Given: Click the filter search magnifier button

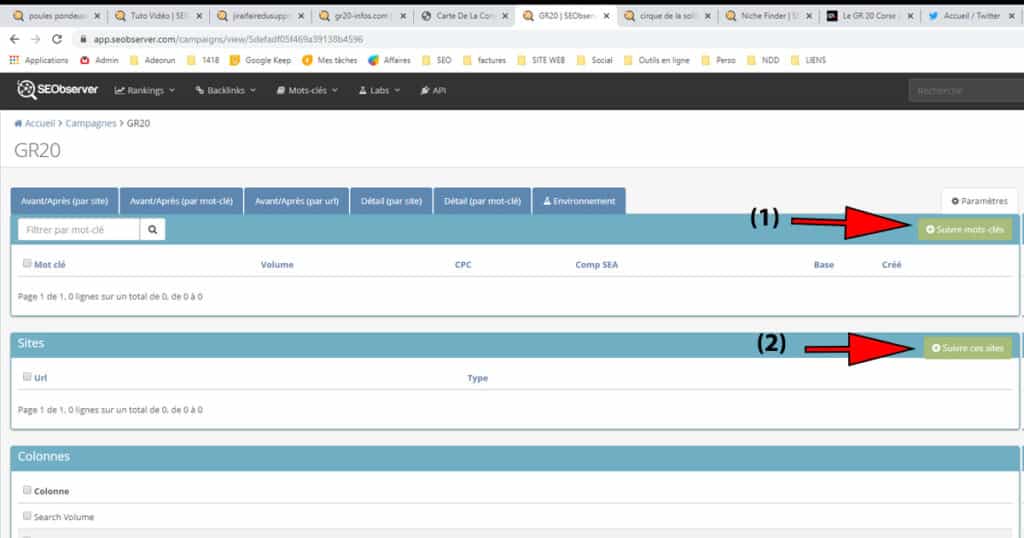Looking at the screenshot, I should click(152, 229).
